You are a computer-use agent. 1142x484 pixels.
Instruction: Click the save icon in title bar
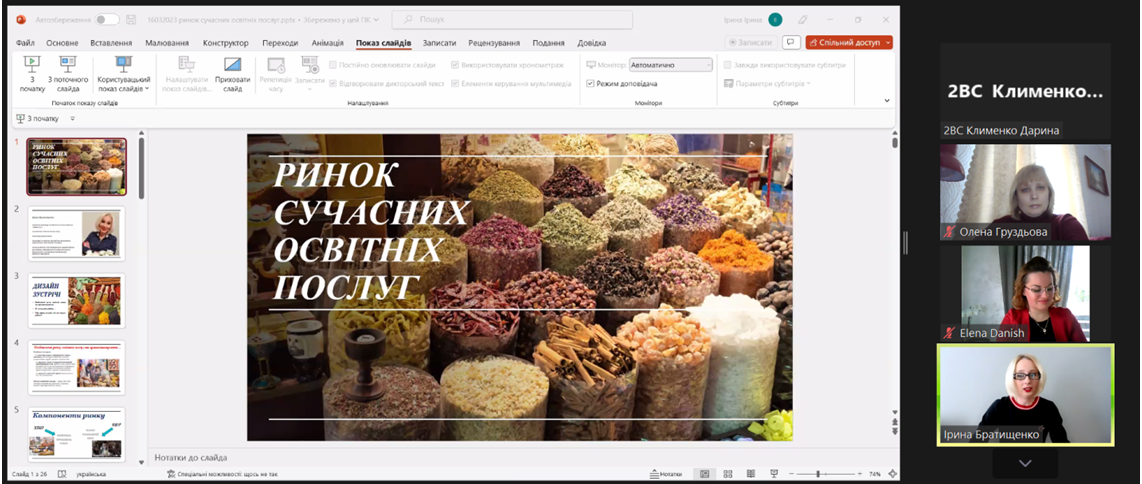point(130,19)
